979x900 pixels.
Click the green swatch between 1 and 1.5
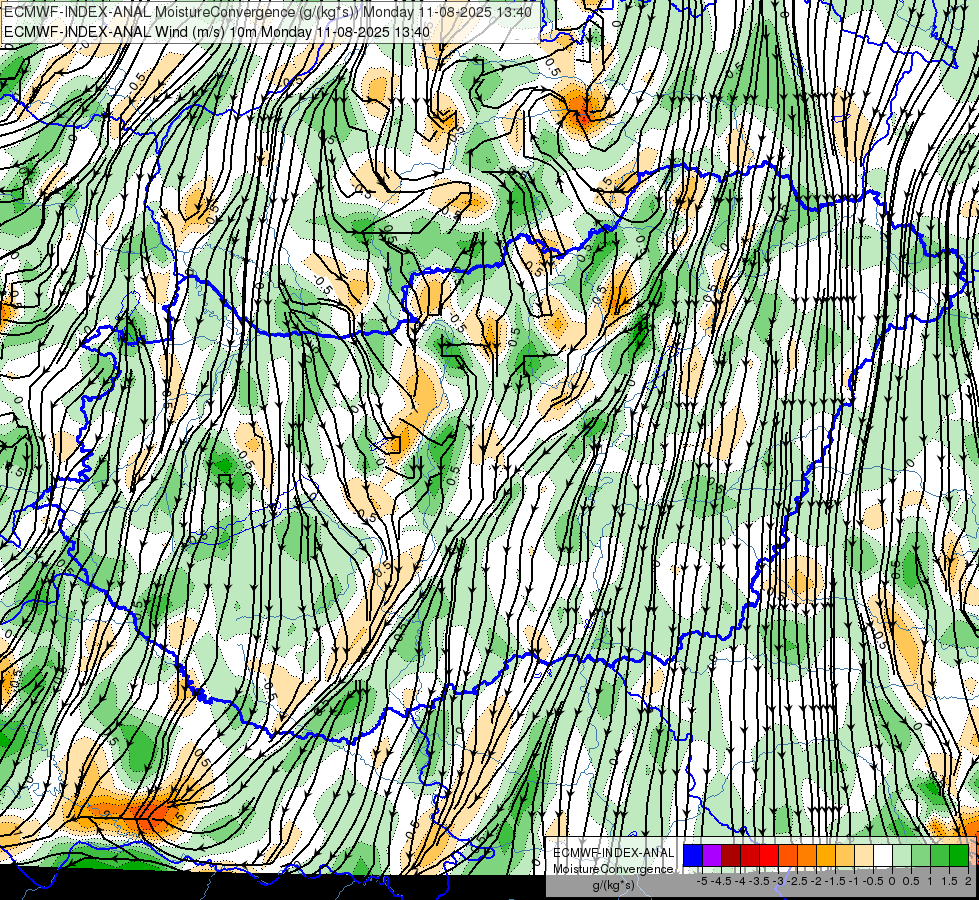[x=940, y=856]
